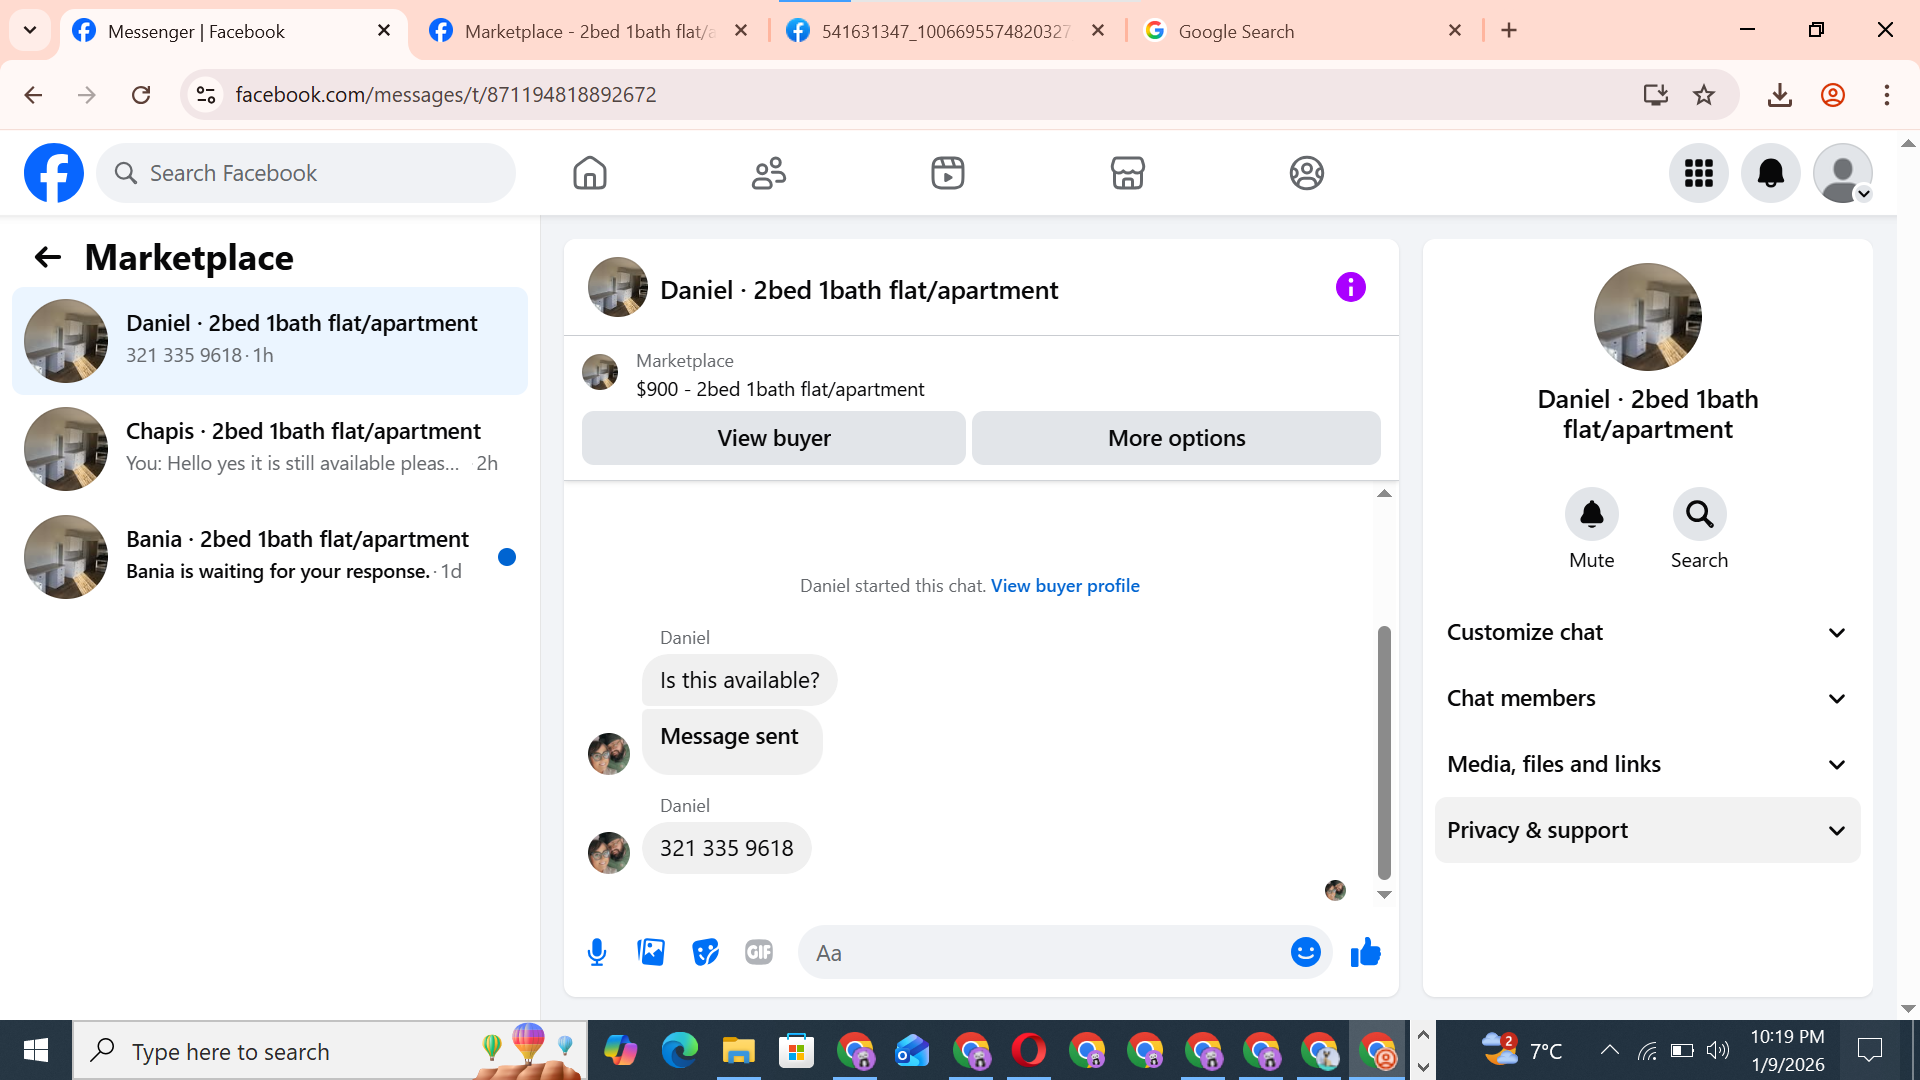The height and width of the screenshot is (1080, 1920).
Task: Expand Customize chat section
Action: point(1646,632)
